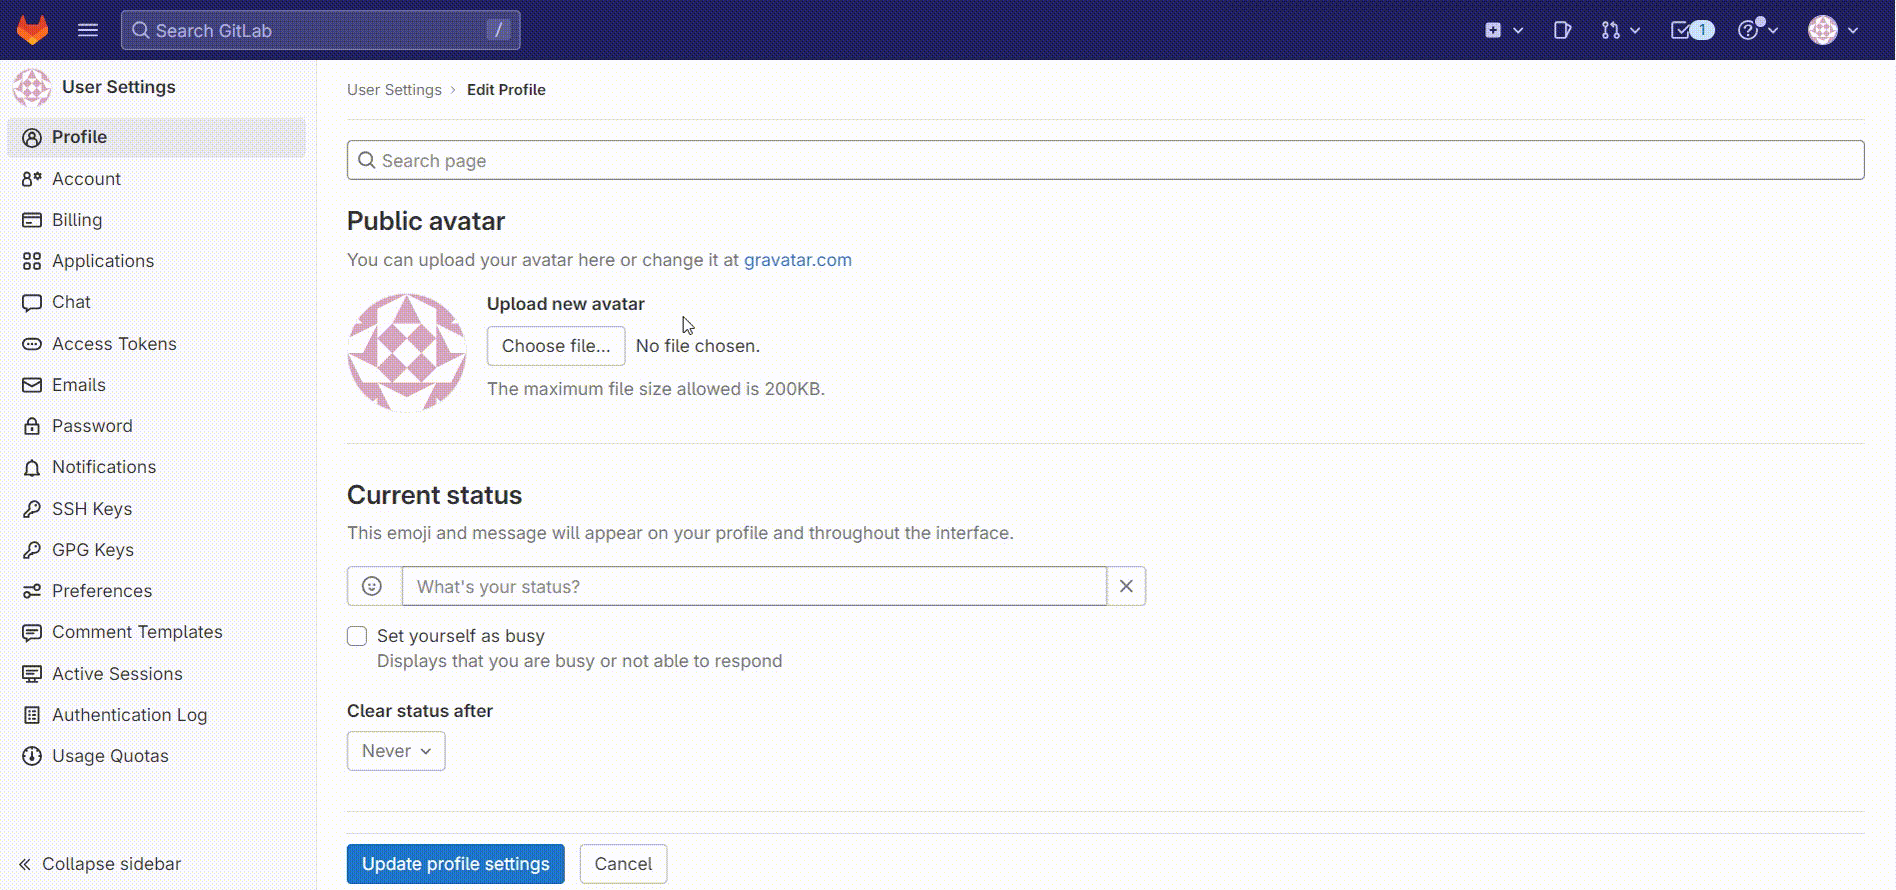This screenshot has width=1896, height=890.
Task: Go to SSH Keys settings
Action: [92, 509]
